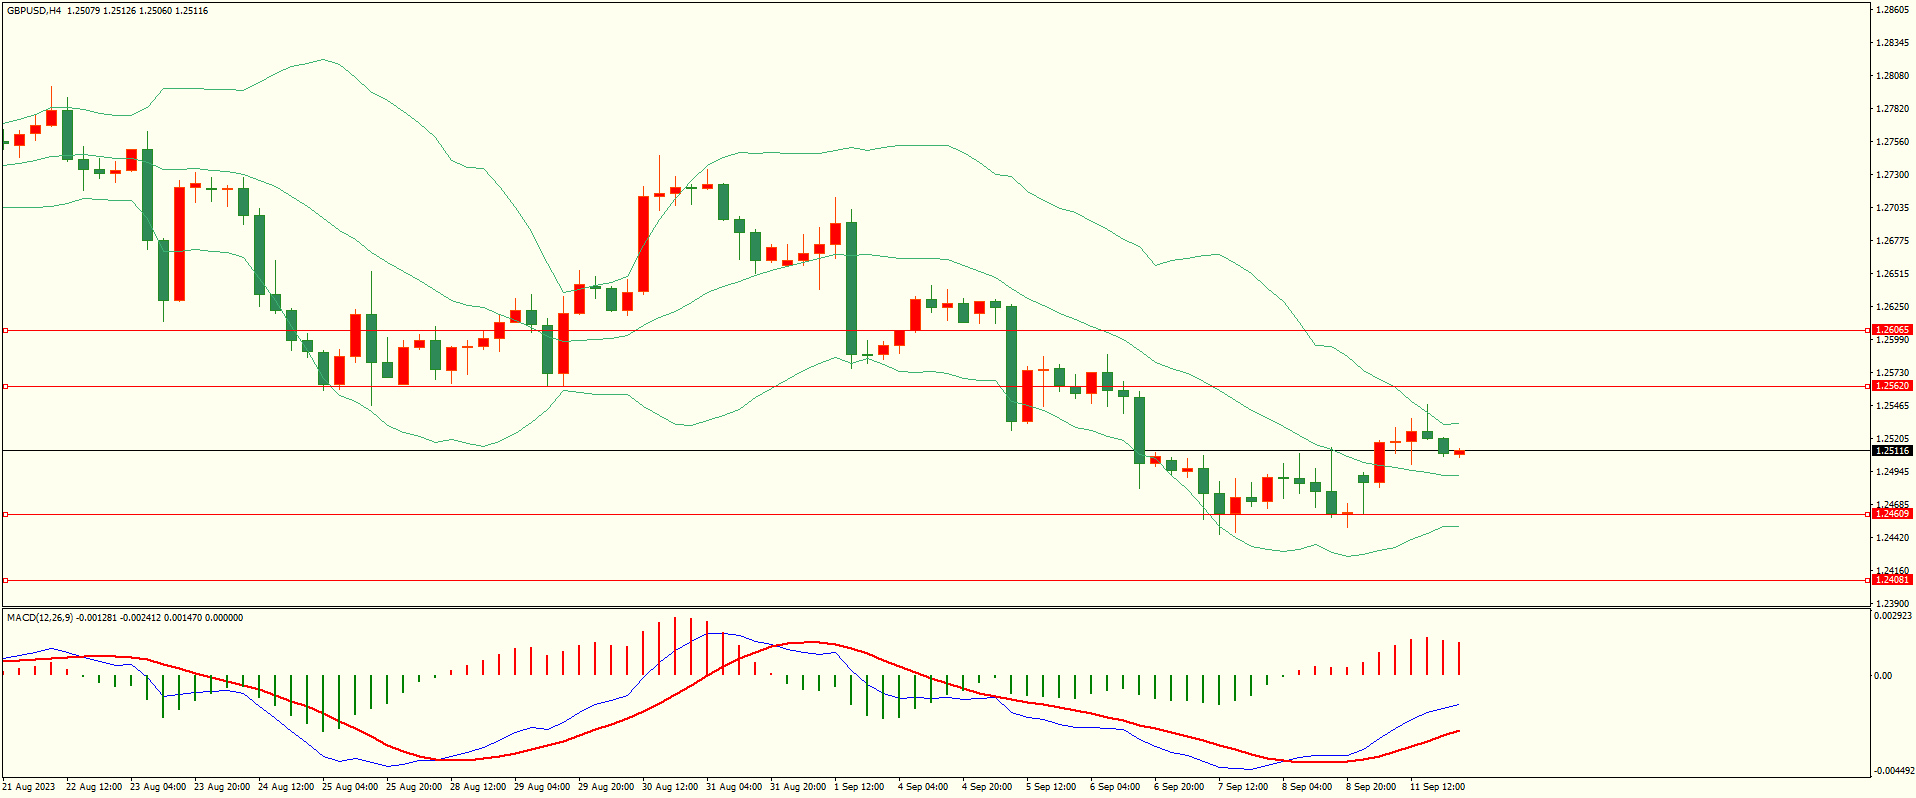
Task: Click the GBPUSD,H4 chart title text
Action: tap(33, 11)
